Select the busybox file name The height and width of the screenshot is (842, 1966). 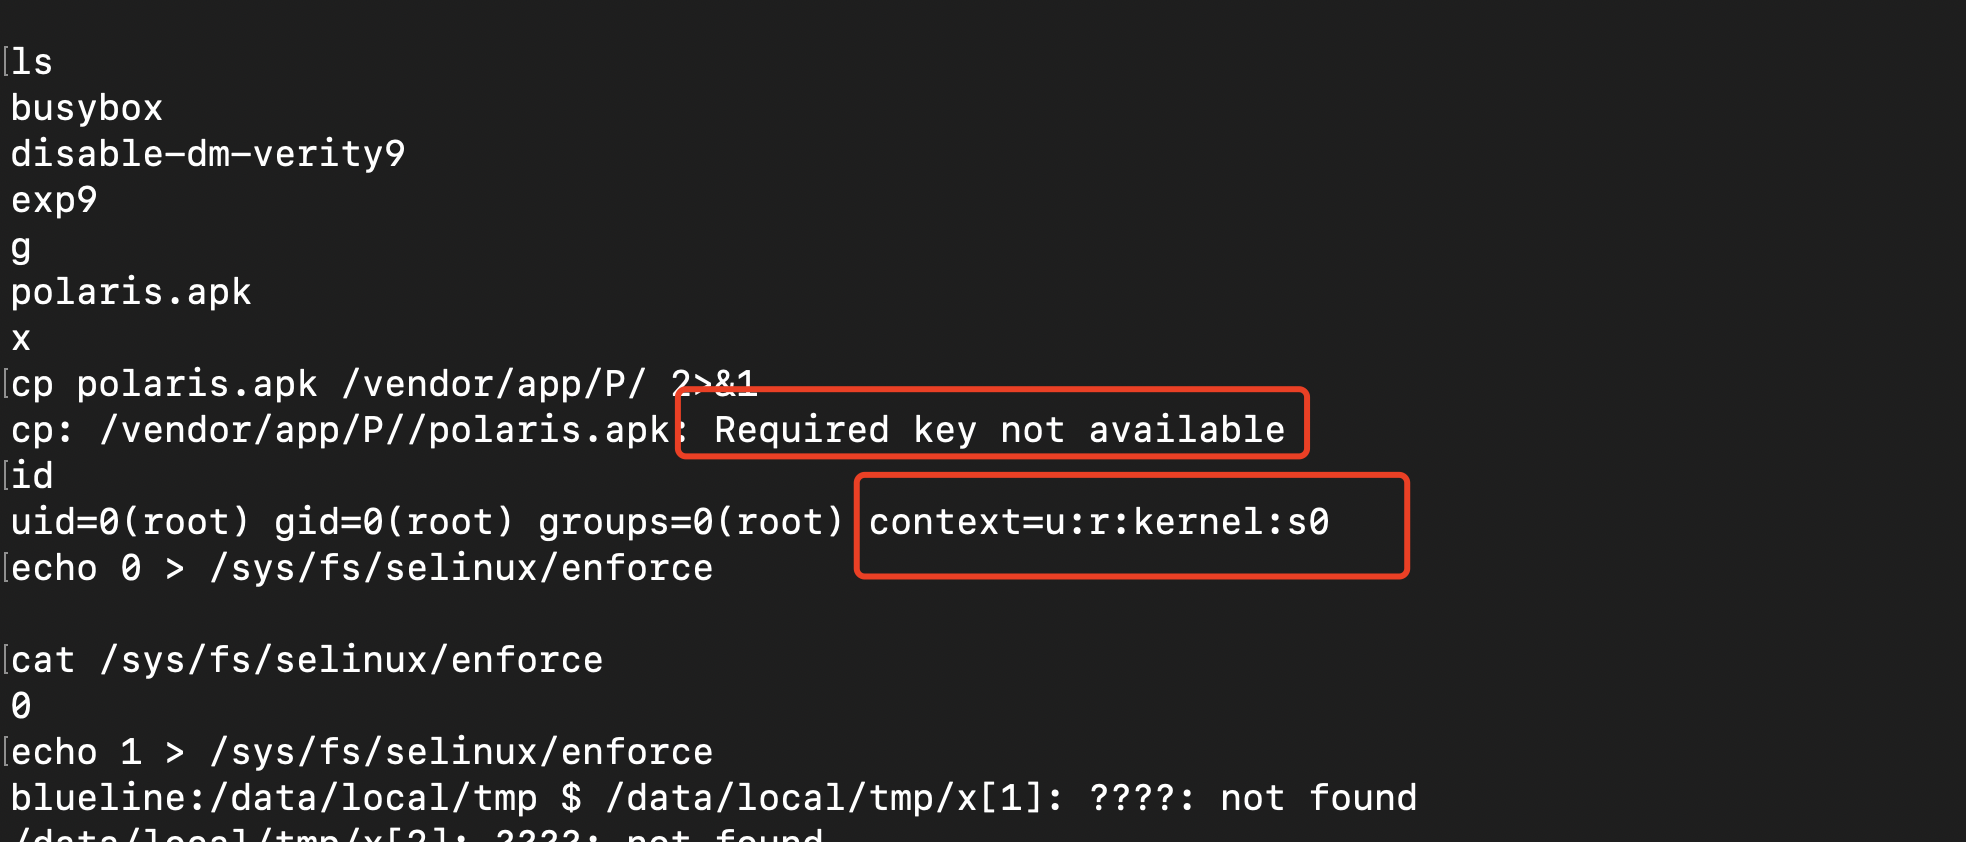point(87,108)
